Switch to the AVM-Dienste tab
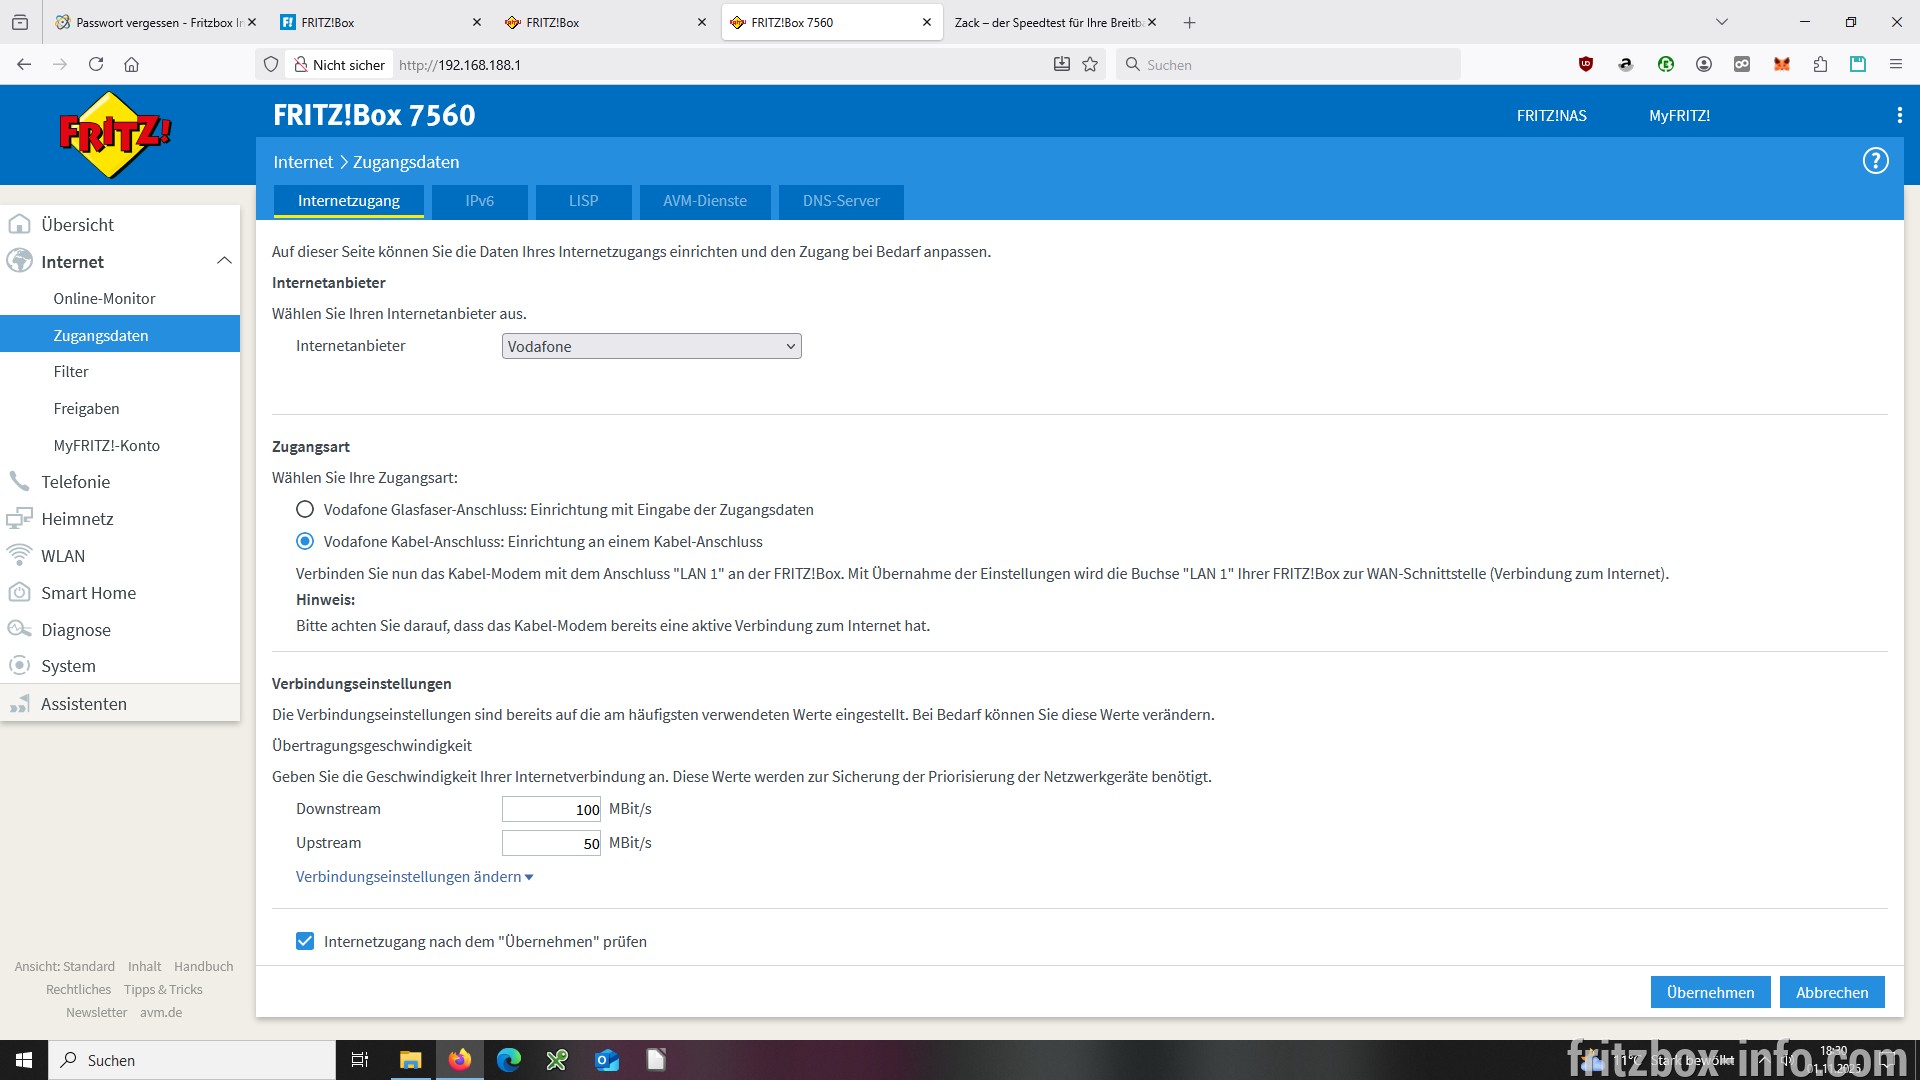This screenshot has width=1920, height=1080. (705, 201)
